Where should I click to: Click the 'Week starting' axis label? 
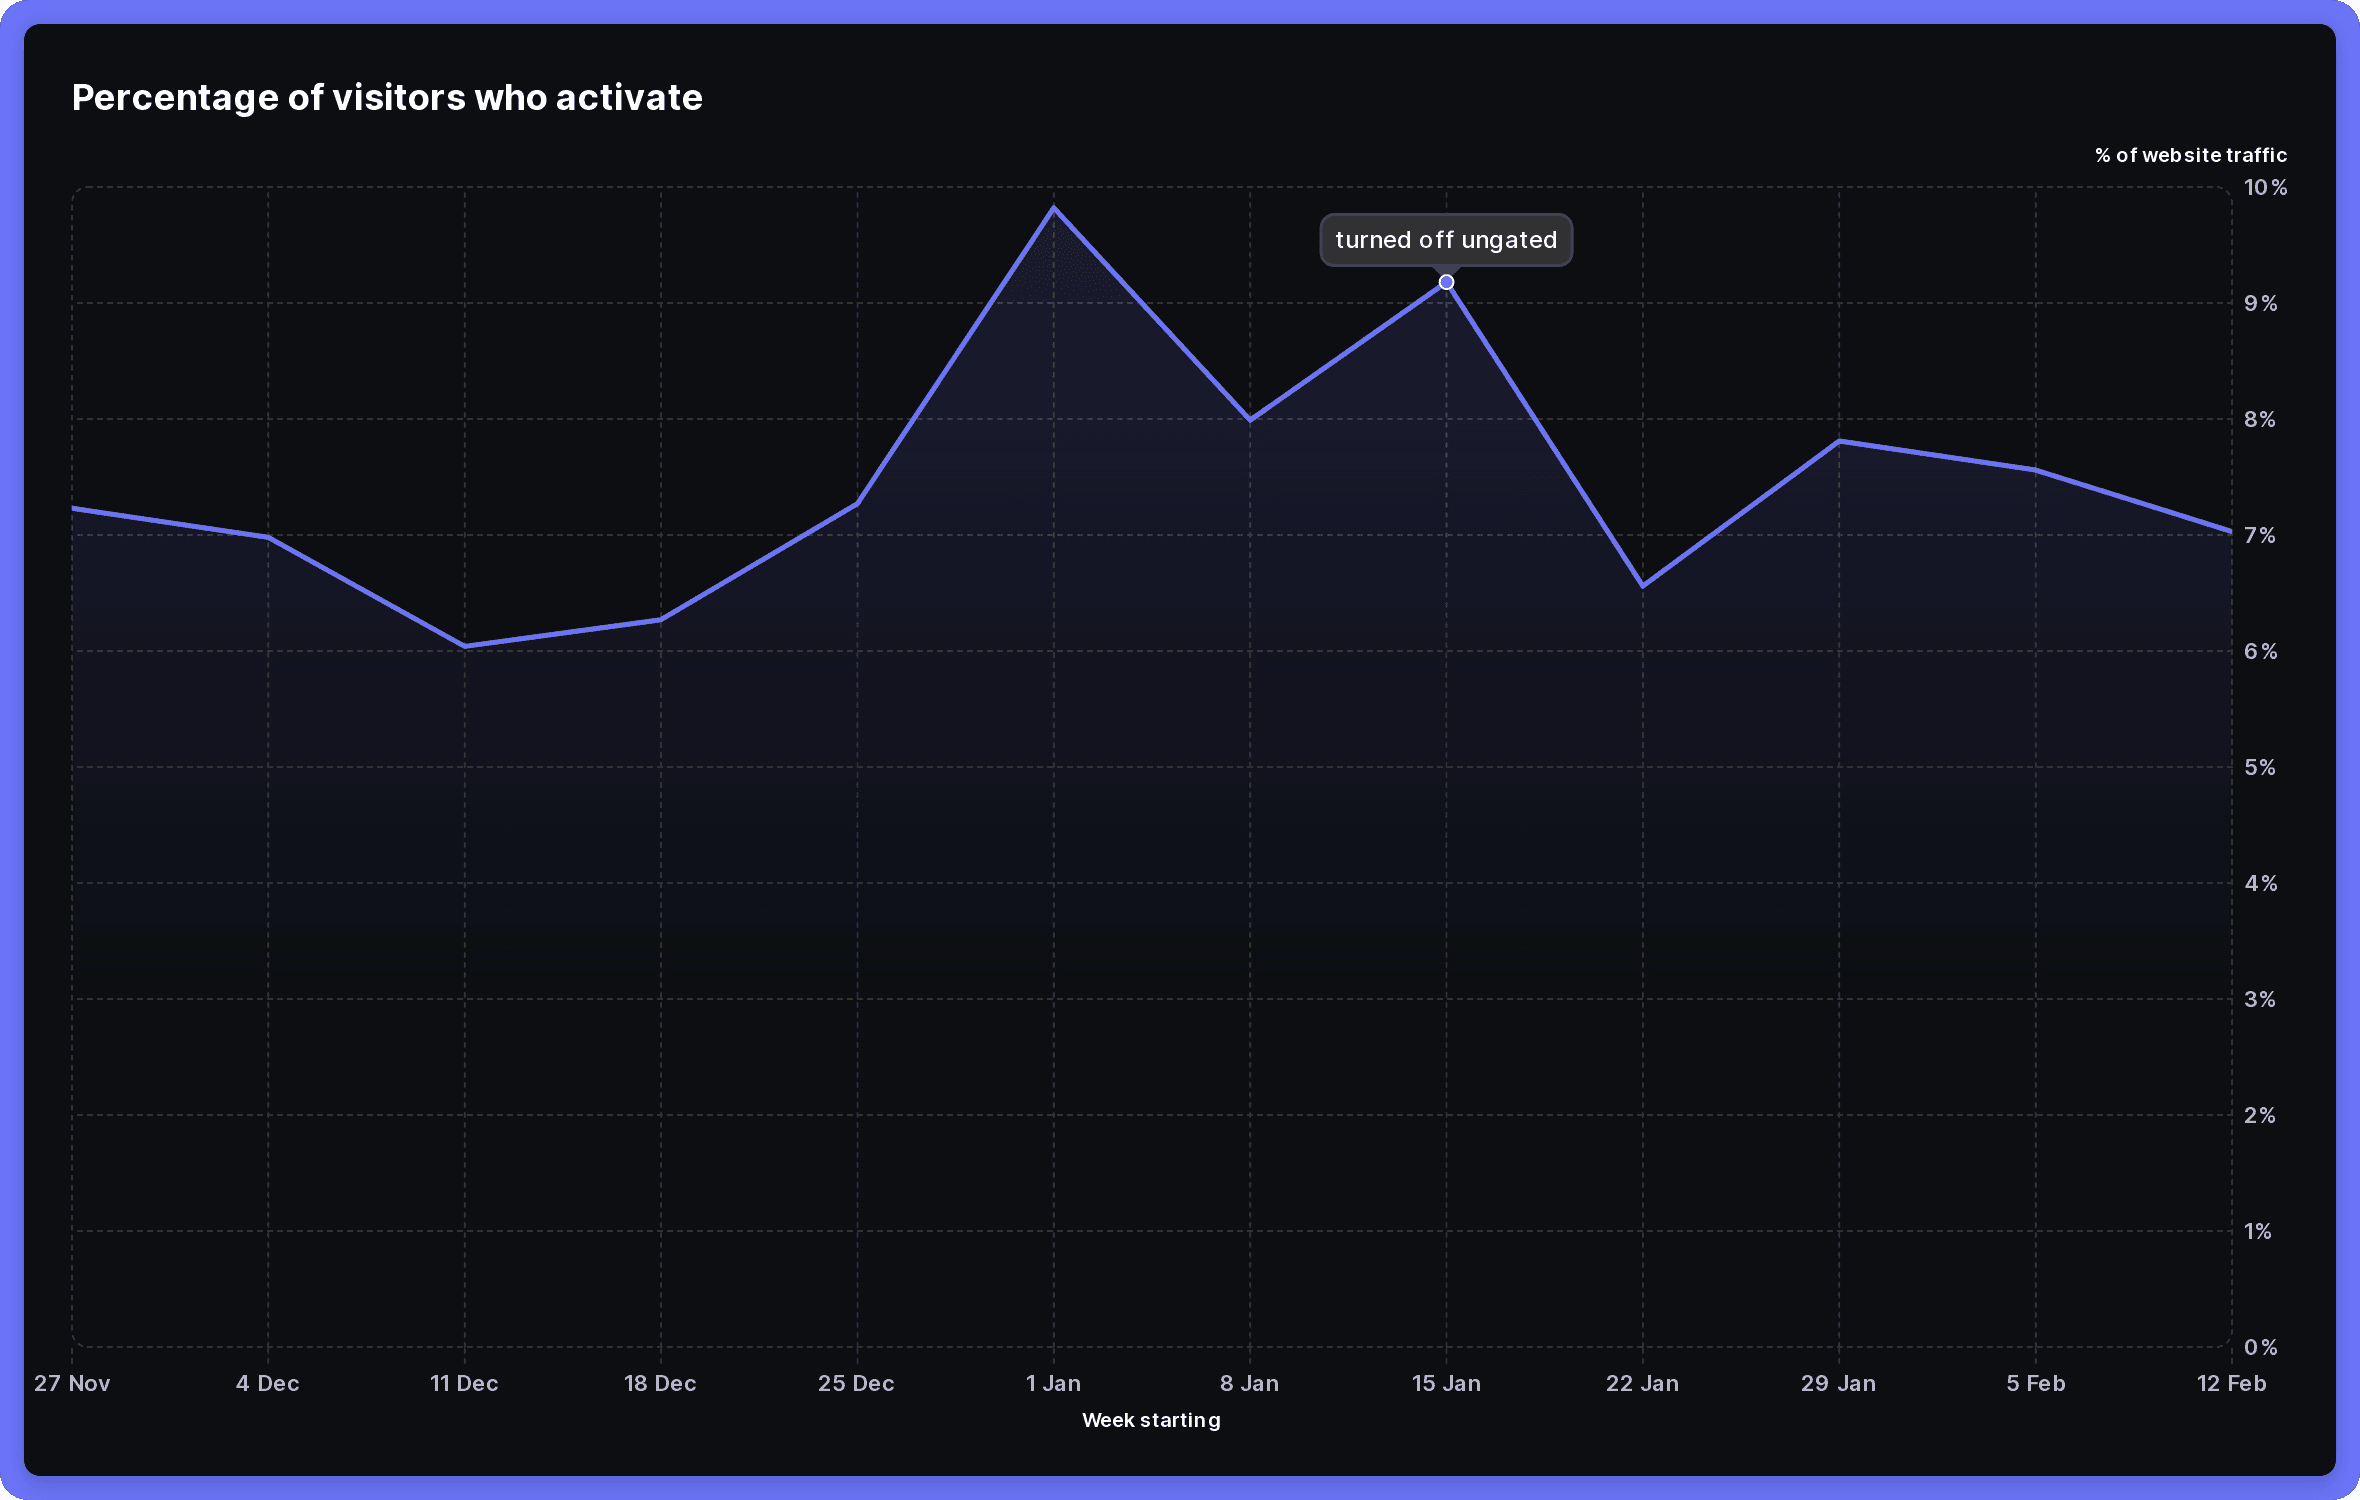coord(1151,1419)
